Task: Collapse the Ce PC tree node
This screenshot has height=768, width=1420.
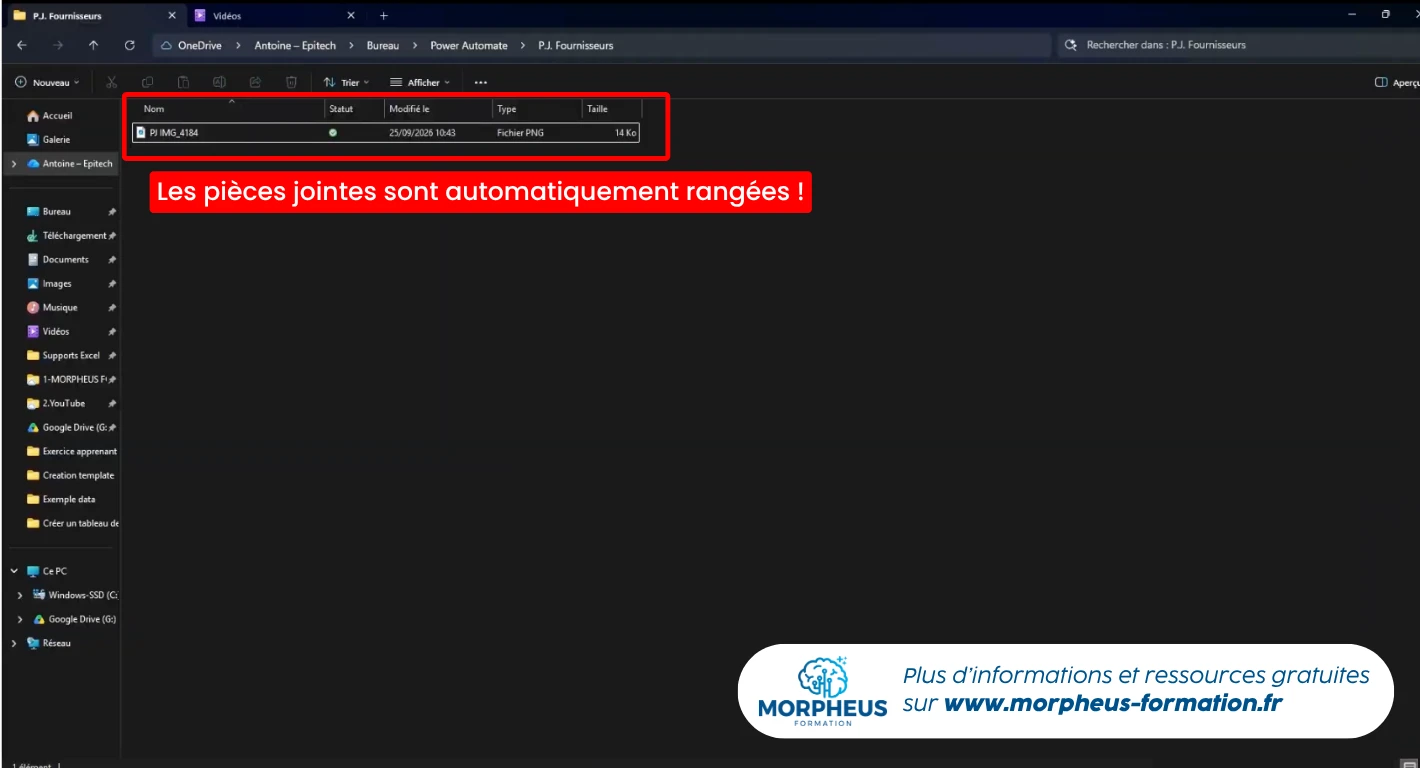Action: coord(14,571)
